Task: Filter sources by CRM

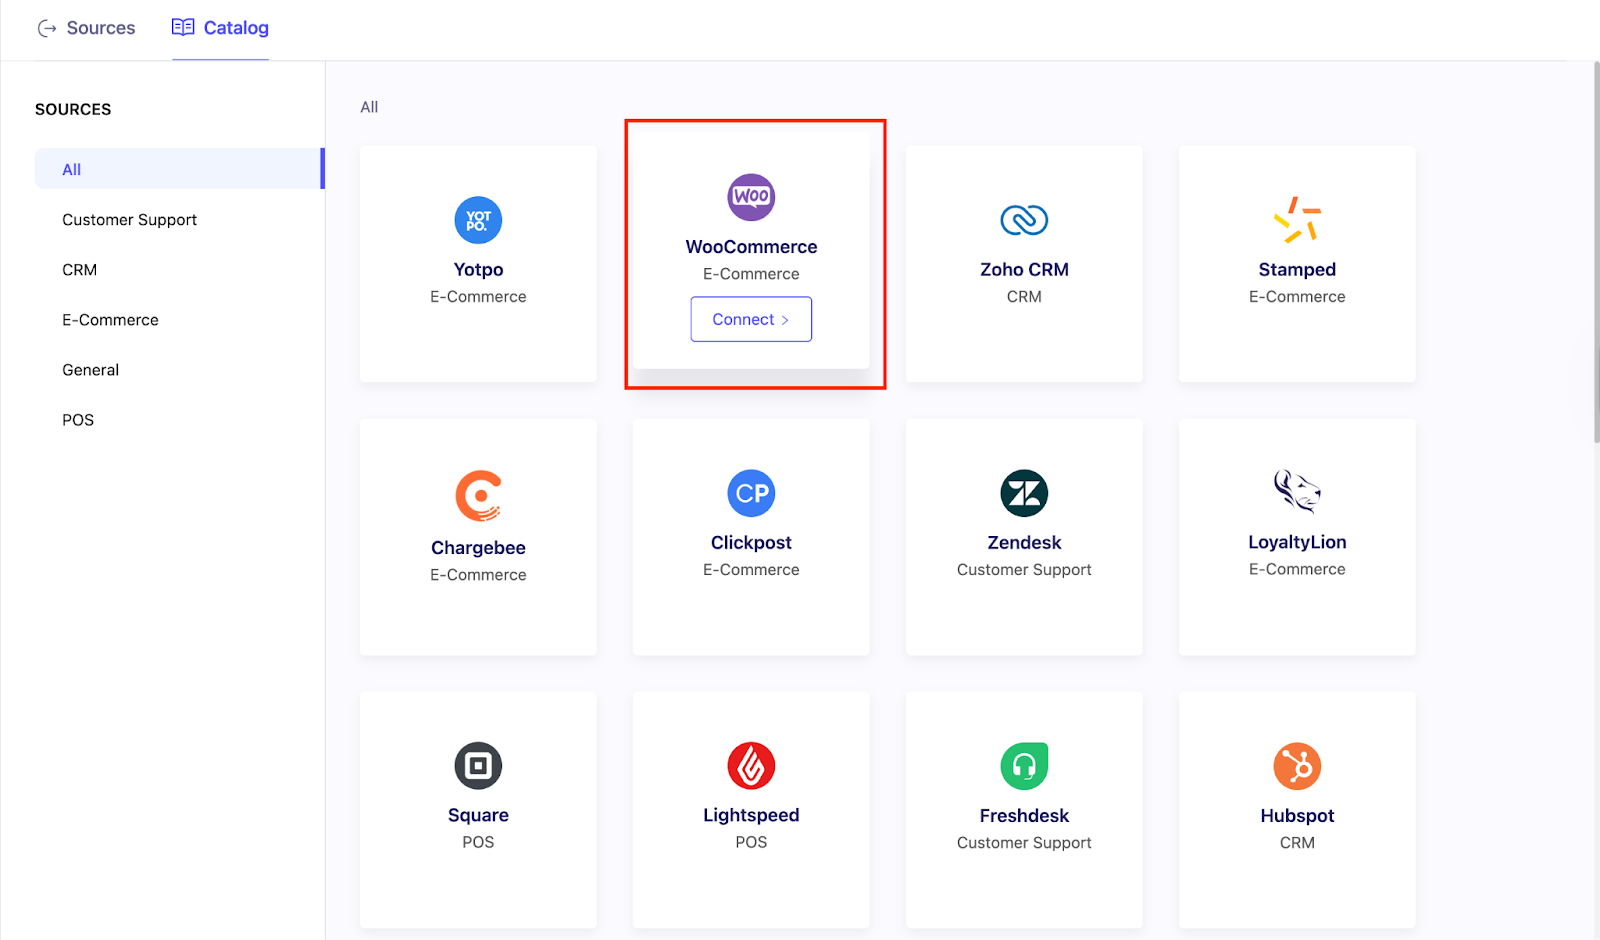Action: pyautogui.click(x=80, y=270)
